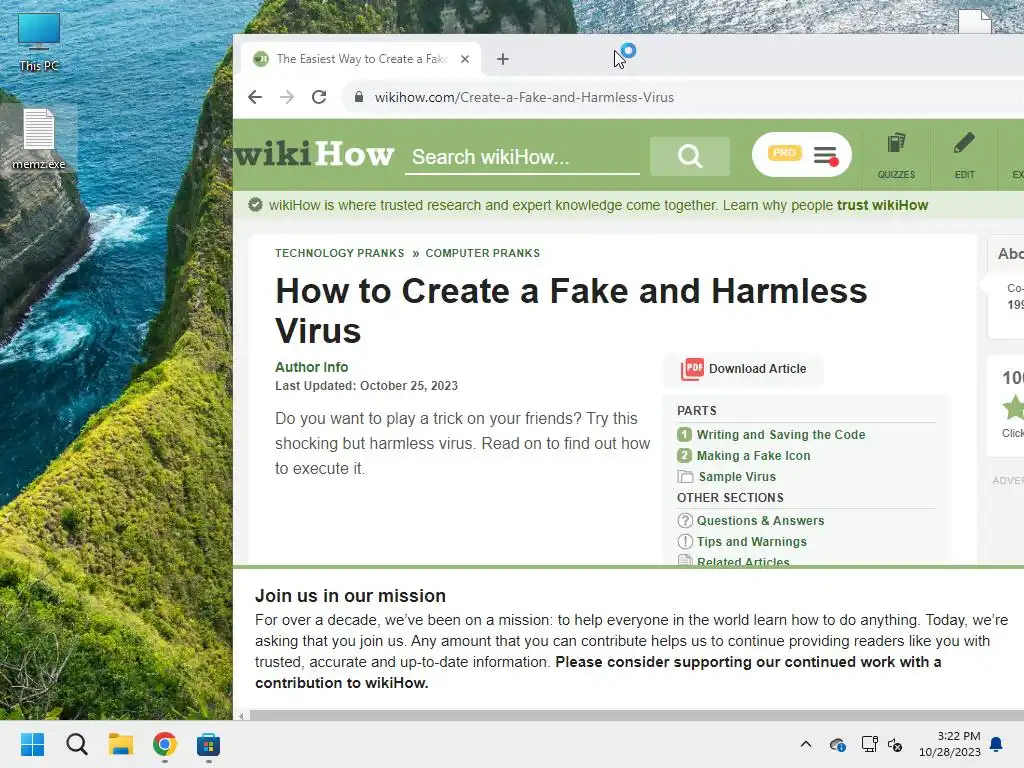Jump to Writing and Saving the Code
This screenshot has height=768, width=1024.
(x=780, y=434)
